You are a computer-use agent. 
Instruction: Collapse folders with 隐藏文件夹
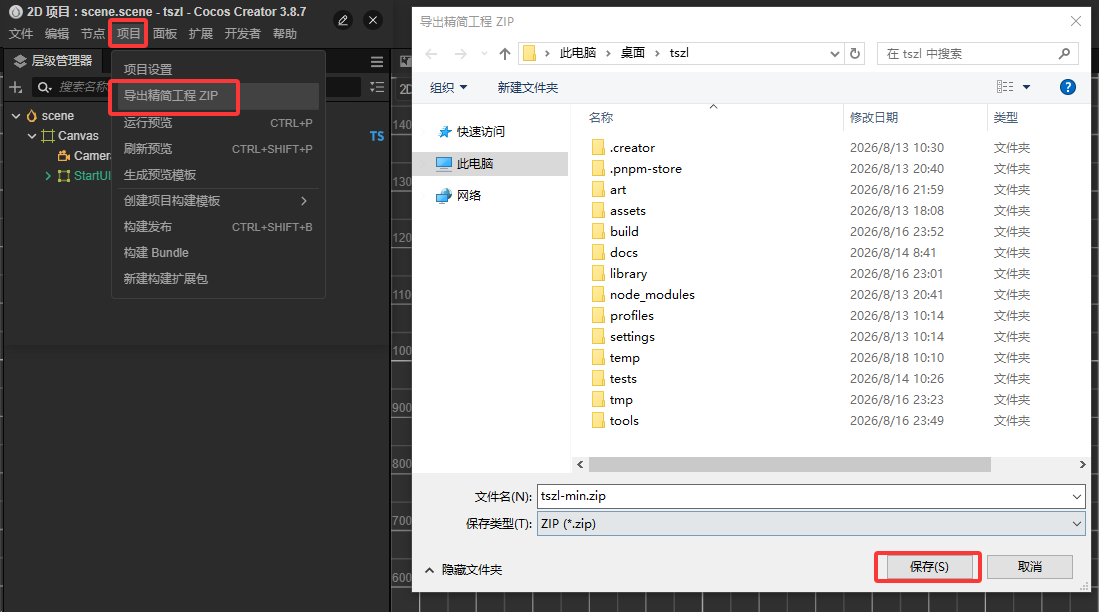point(463,570)
